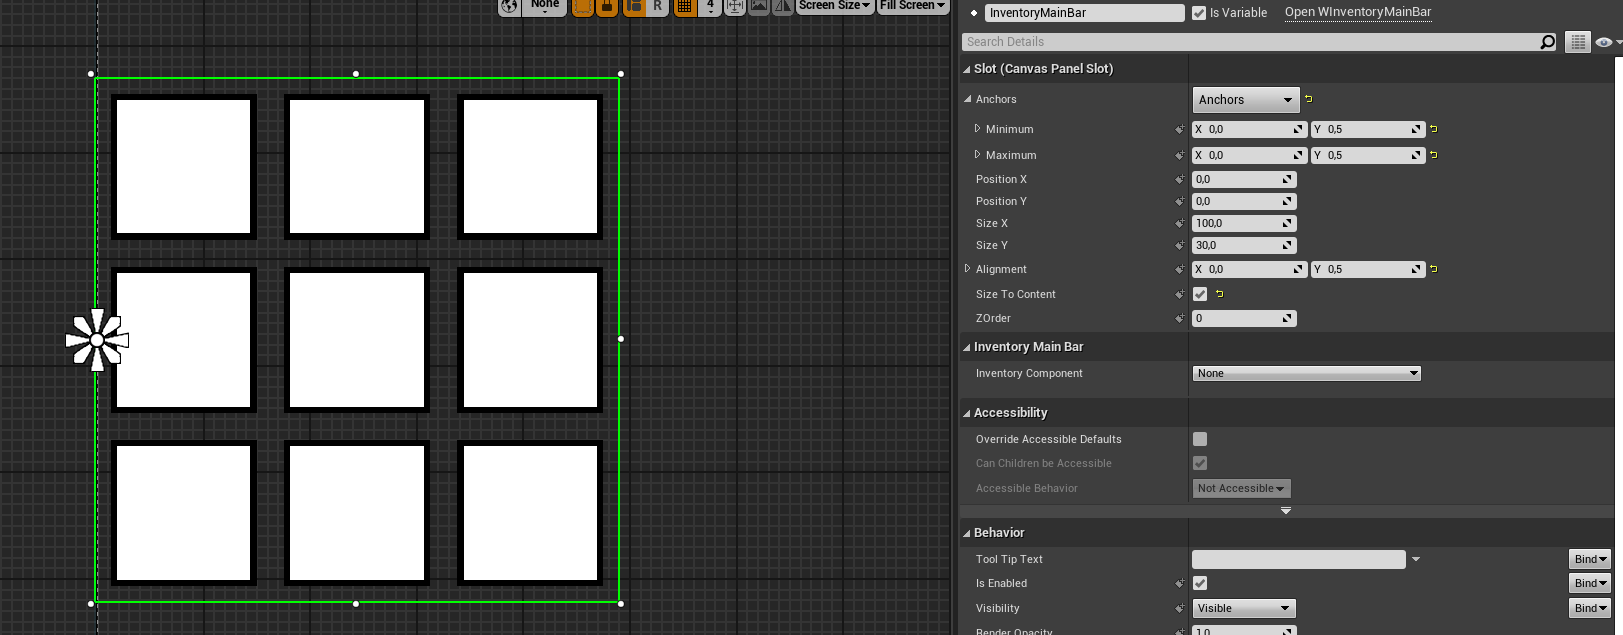The width and height of the screenshot is (1623, 635).
Task: Click the Search Details input field
Action: [1250, 42]
